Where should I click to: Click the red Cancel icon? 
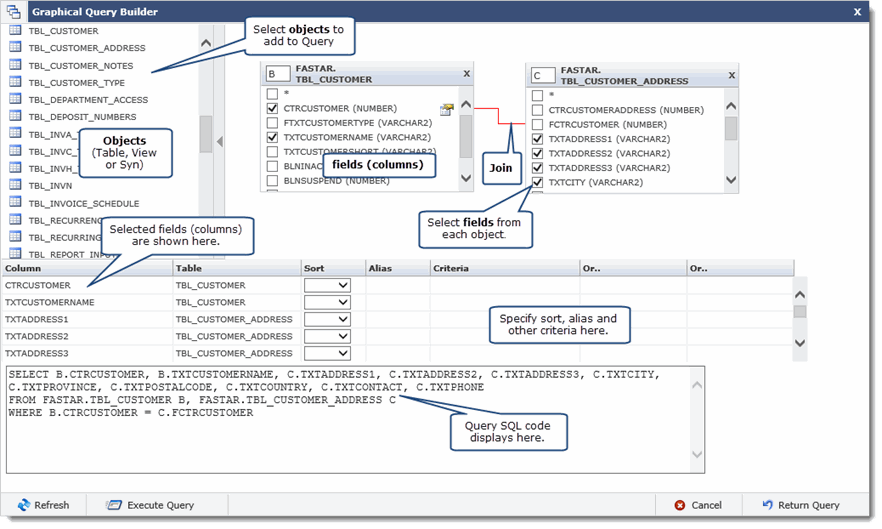click(680, 505)
